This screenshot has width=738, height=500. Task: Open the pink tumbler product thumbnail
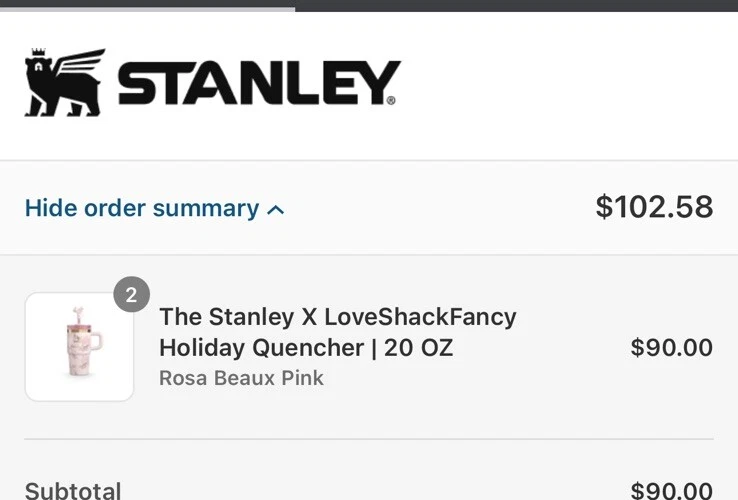(x=79, y=347)
